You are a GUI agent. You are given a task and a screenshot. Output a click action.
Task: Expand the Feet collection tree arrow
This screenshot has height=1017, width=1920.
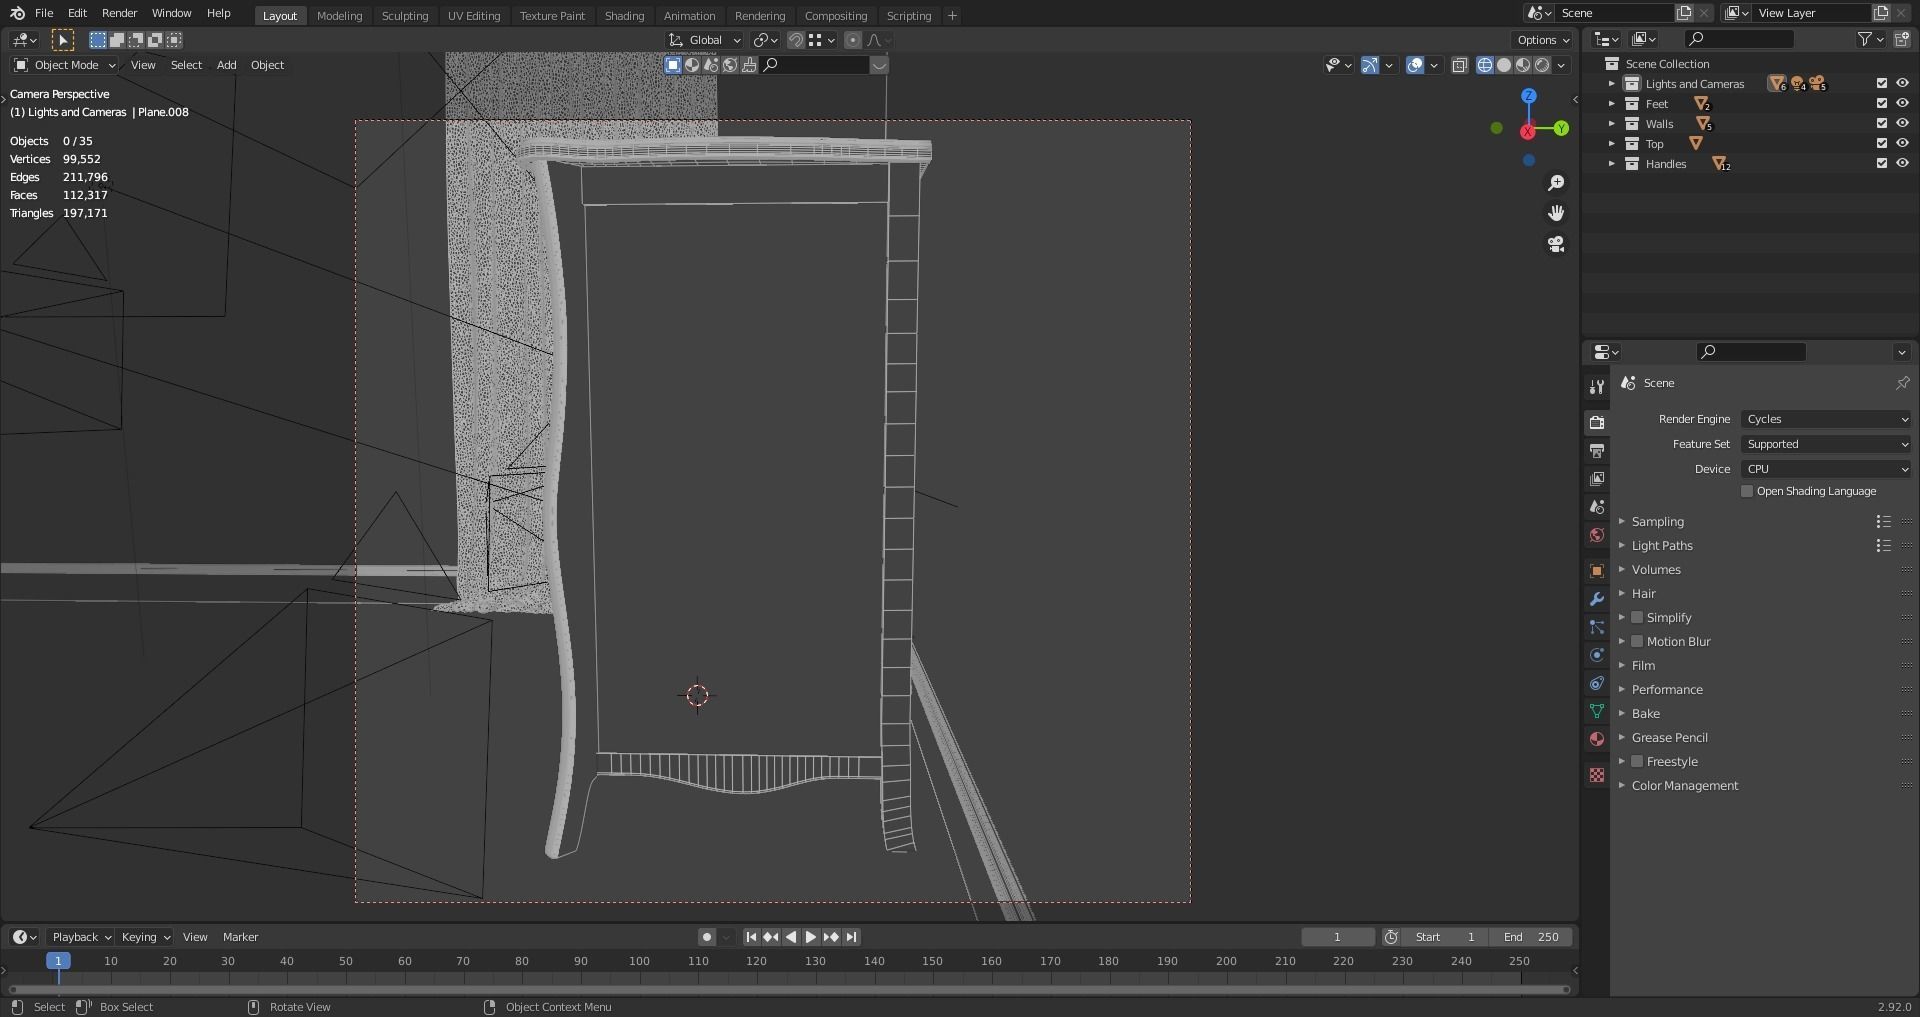tap(1612, 104)
